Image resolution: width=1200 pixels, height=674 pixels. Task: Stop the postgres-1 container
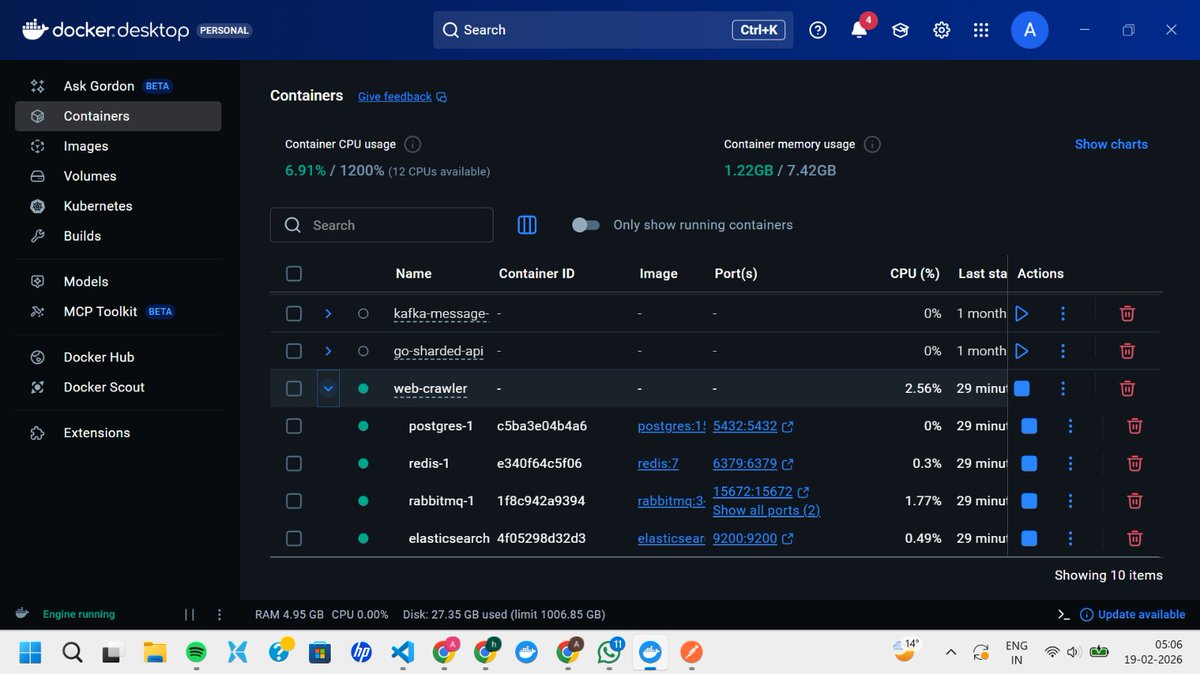[1029, 426]
